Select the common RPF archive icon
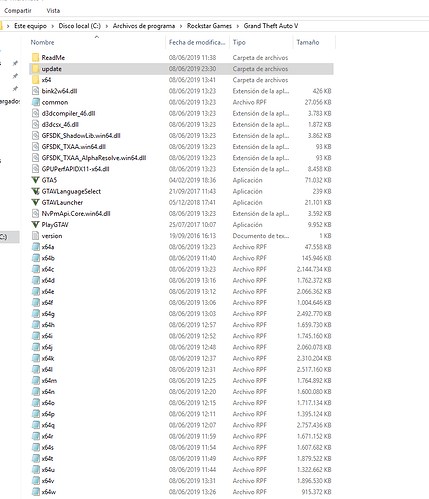This screenshot has width=429, height=499. pyautogui.click(x=36, y=102)
